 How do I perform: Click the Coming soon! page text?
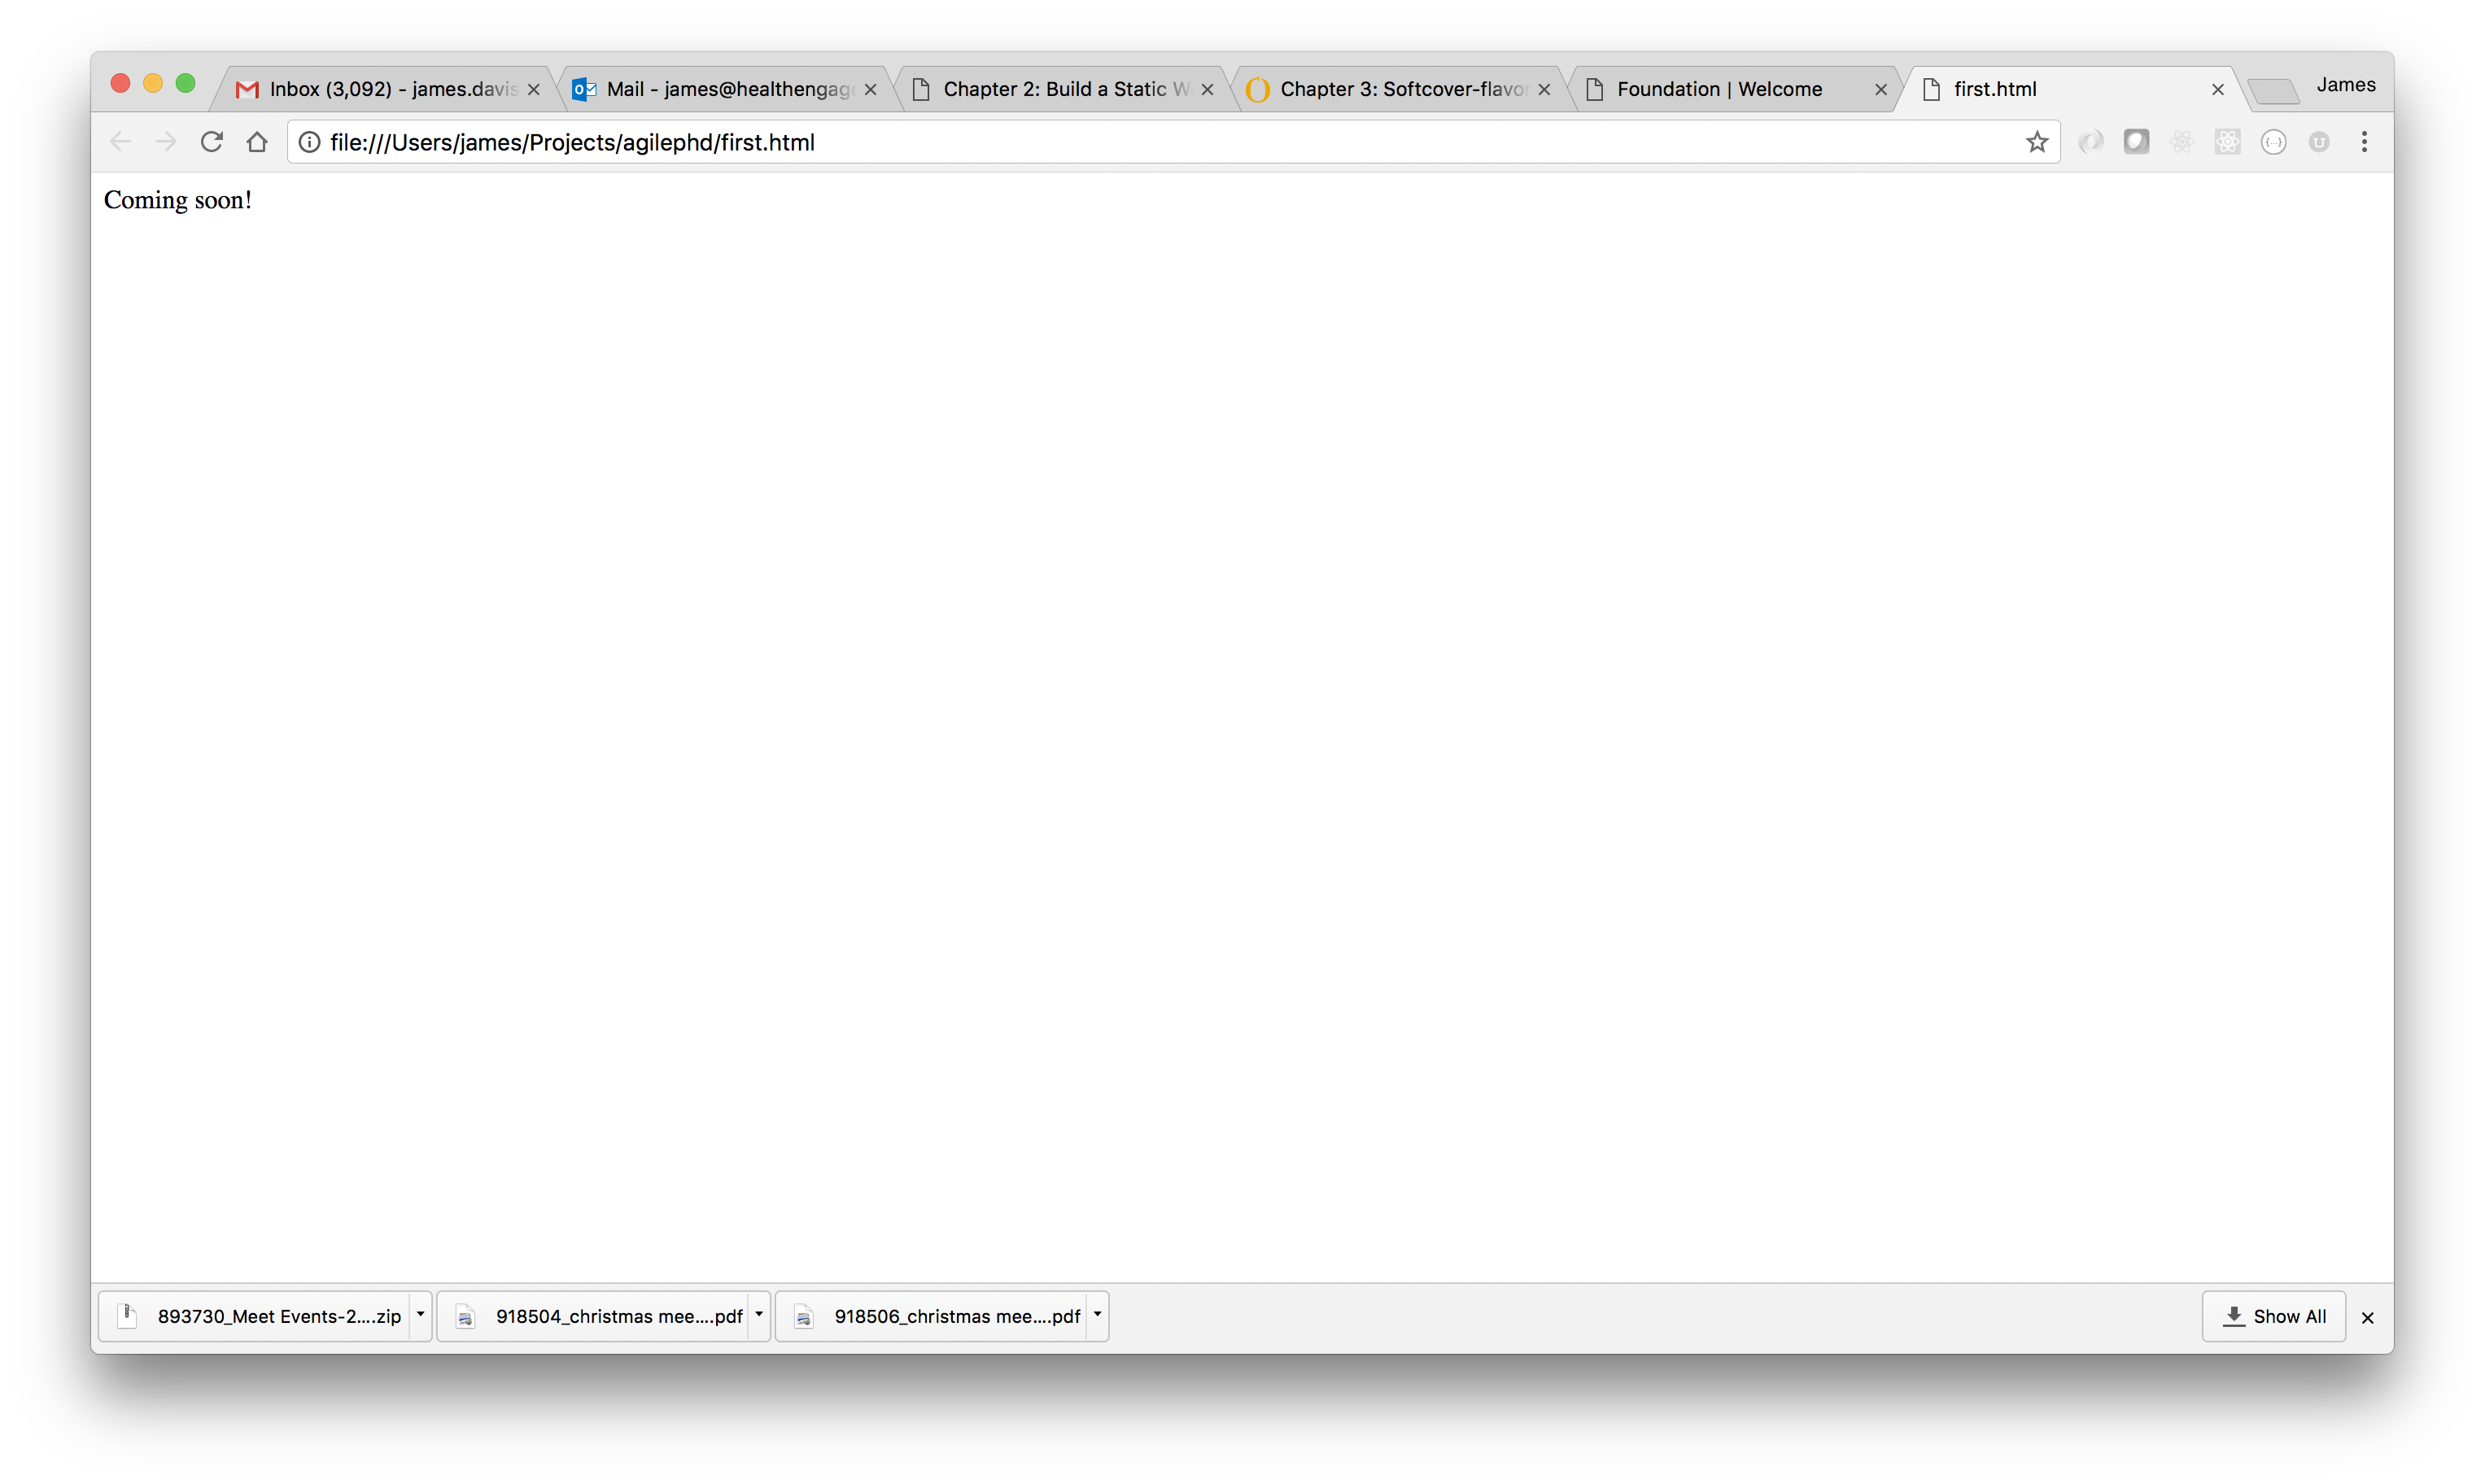tap(177, 199)
